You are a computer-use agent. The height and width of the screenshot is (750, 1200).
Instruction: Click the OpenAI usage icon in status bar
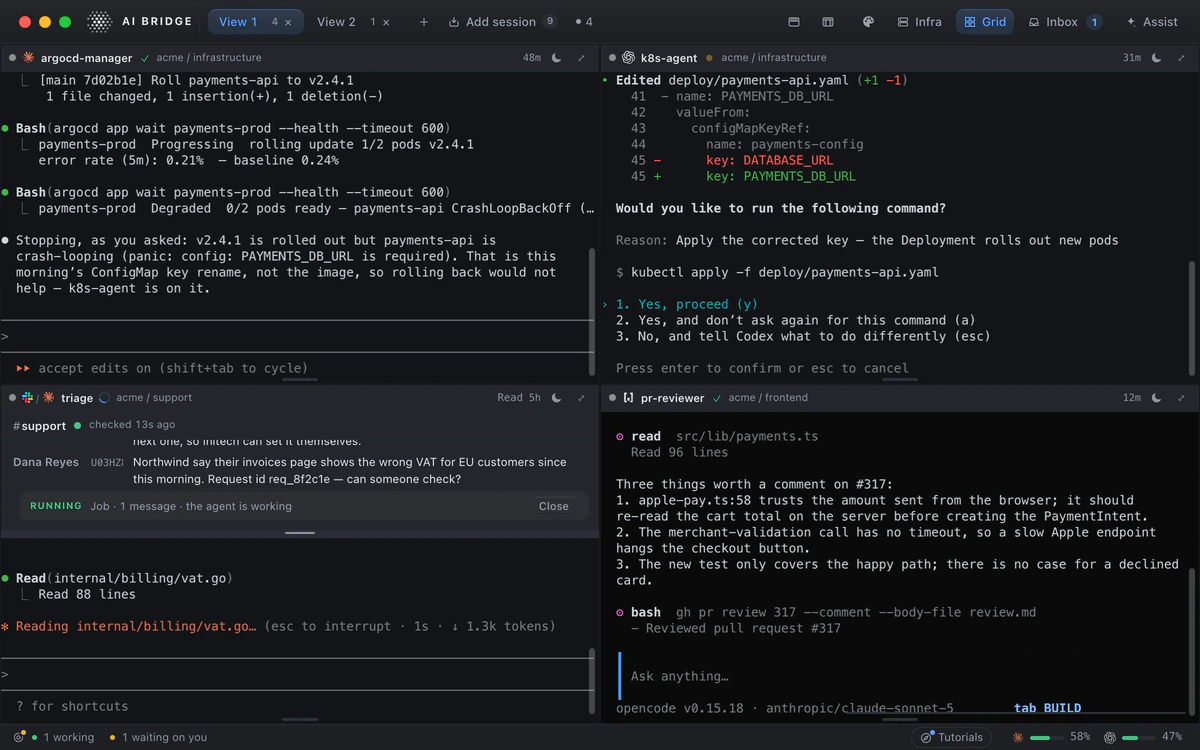point(1109,737)
